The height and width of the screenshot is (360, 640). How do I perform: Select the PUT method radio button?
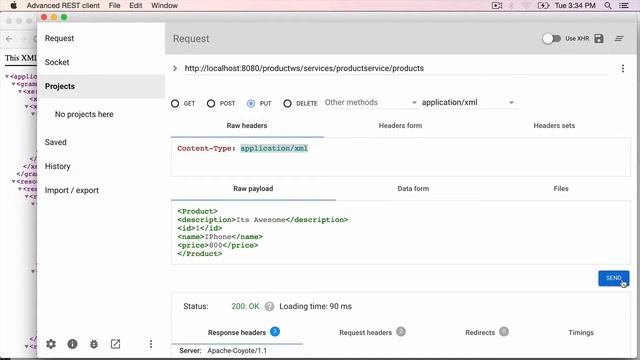(251, 103)
